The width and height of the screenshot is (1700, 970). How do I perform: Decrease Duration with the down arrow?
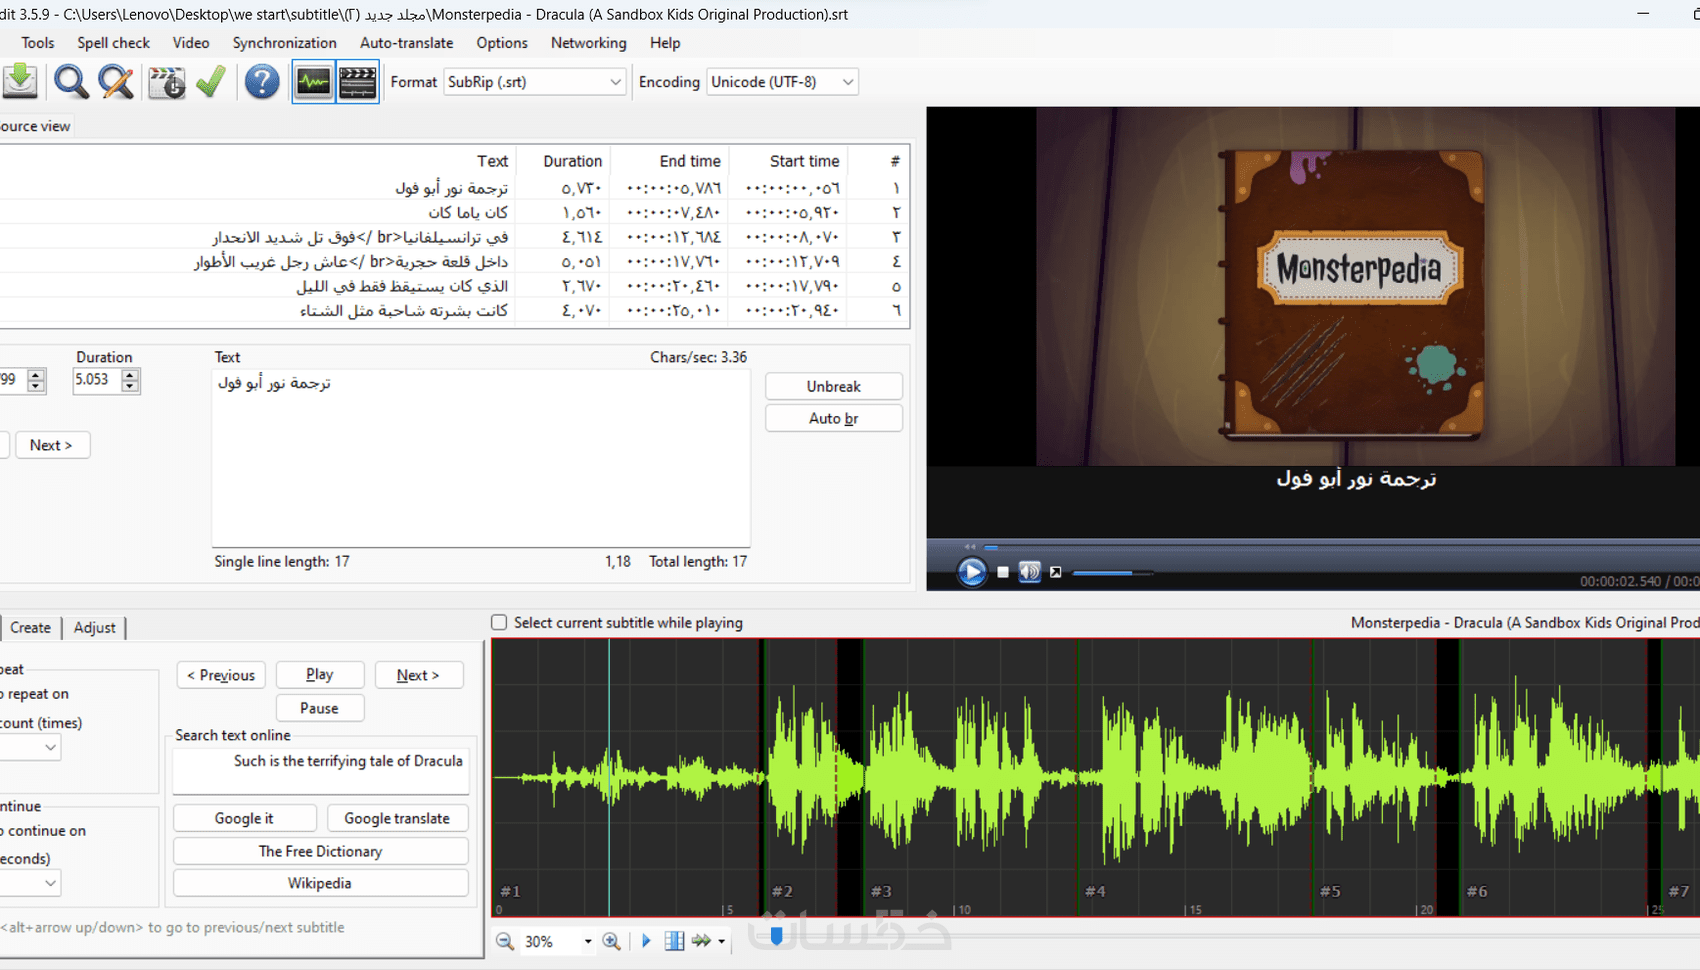(x=130, y=386)
